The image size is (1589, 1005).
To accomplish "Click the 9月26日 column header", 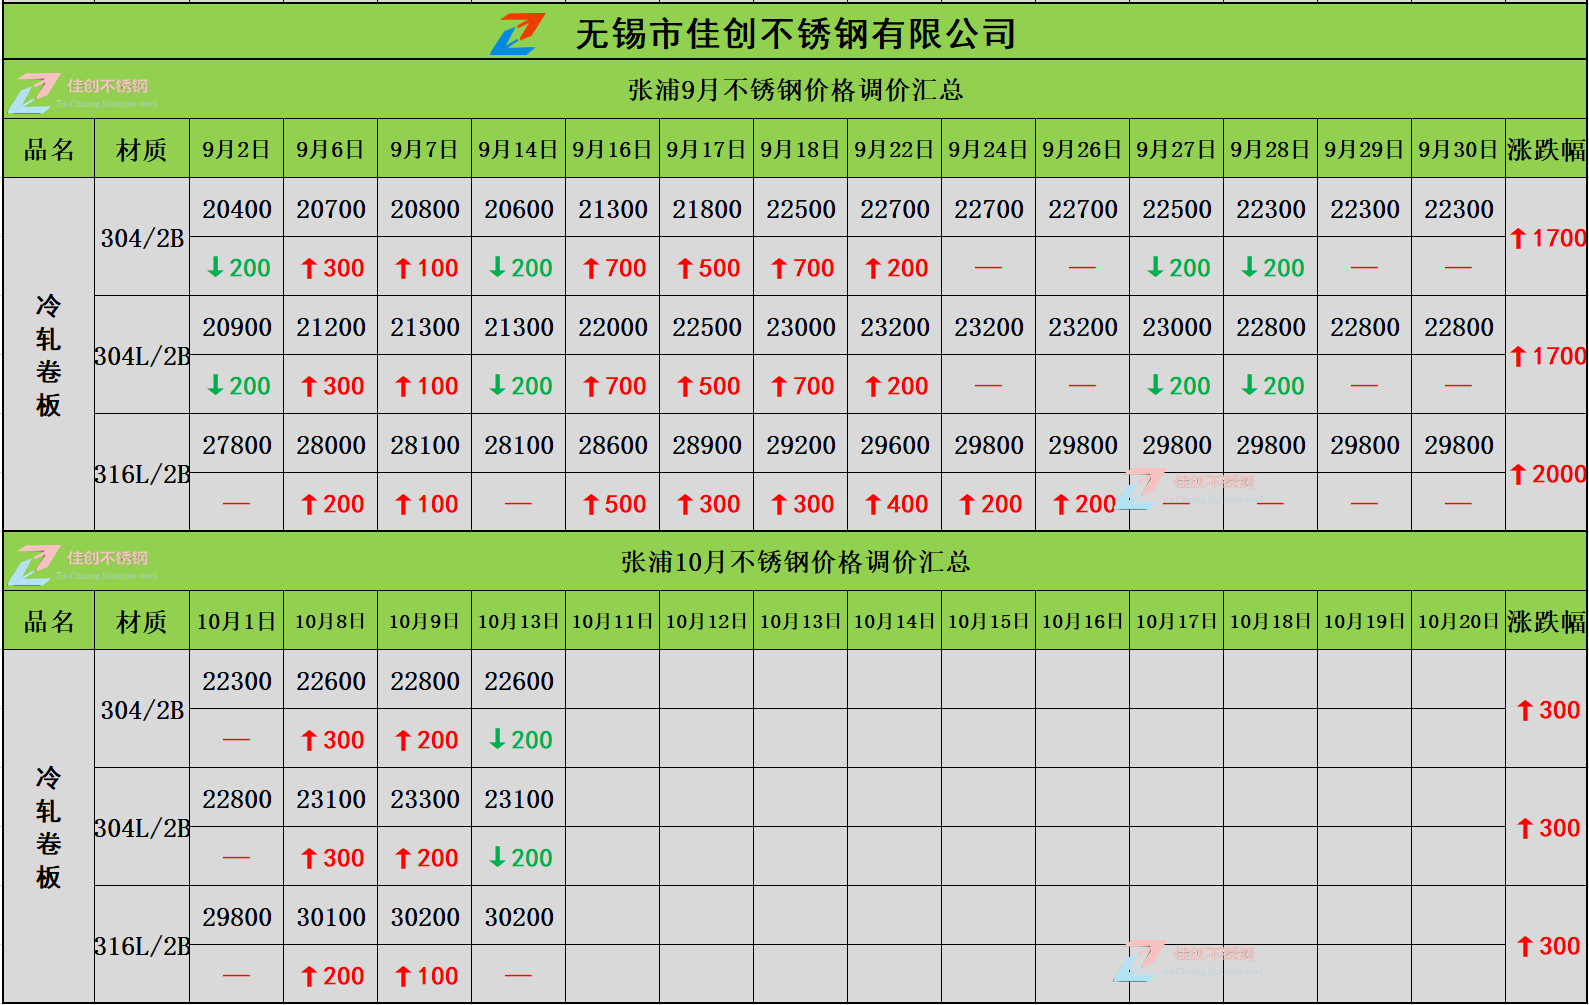I will pos(1083,149).
